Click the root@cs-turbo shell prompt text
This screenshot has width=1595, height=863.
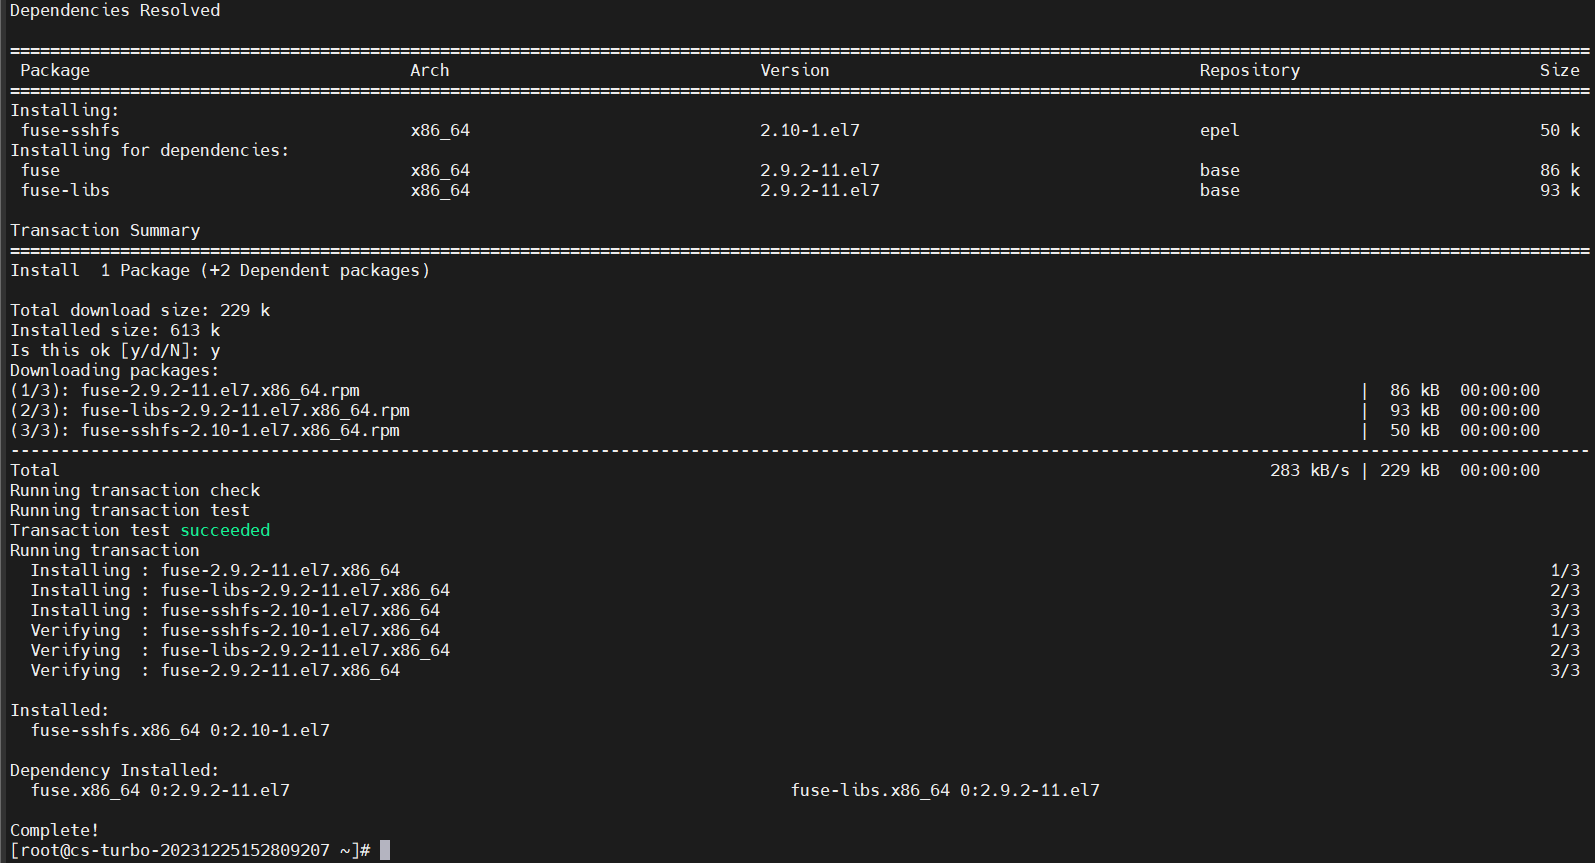tap(190, 850)
